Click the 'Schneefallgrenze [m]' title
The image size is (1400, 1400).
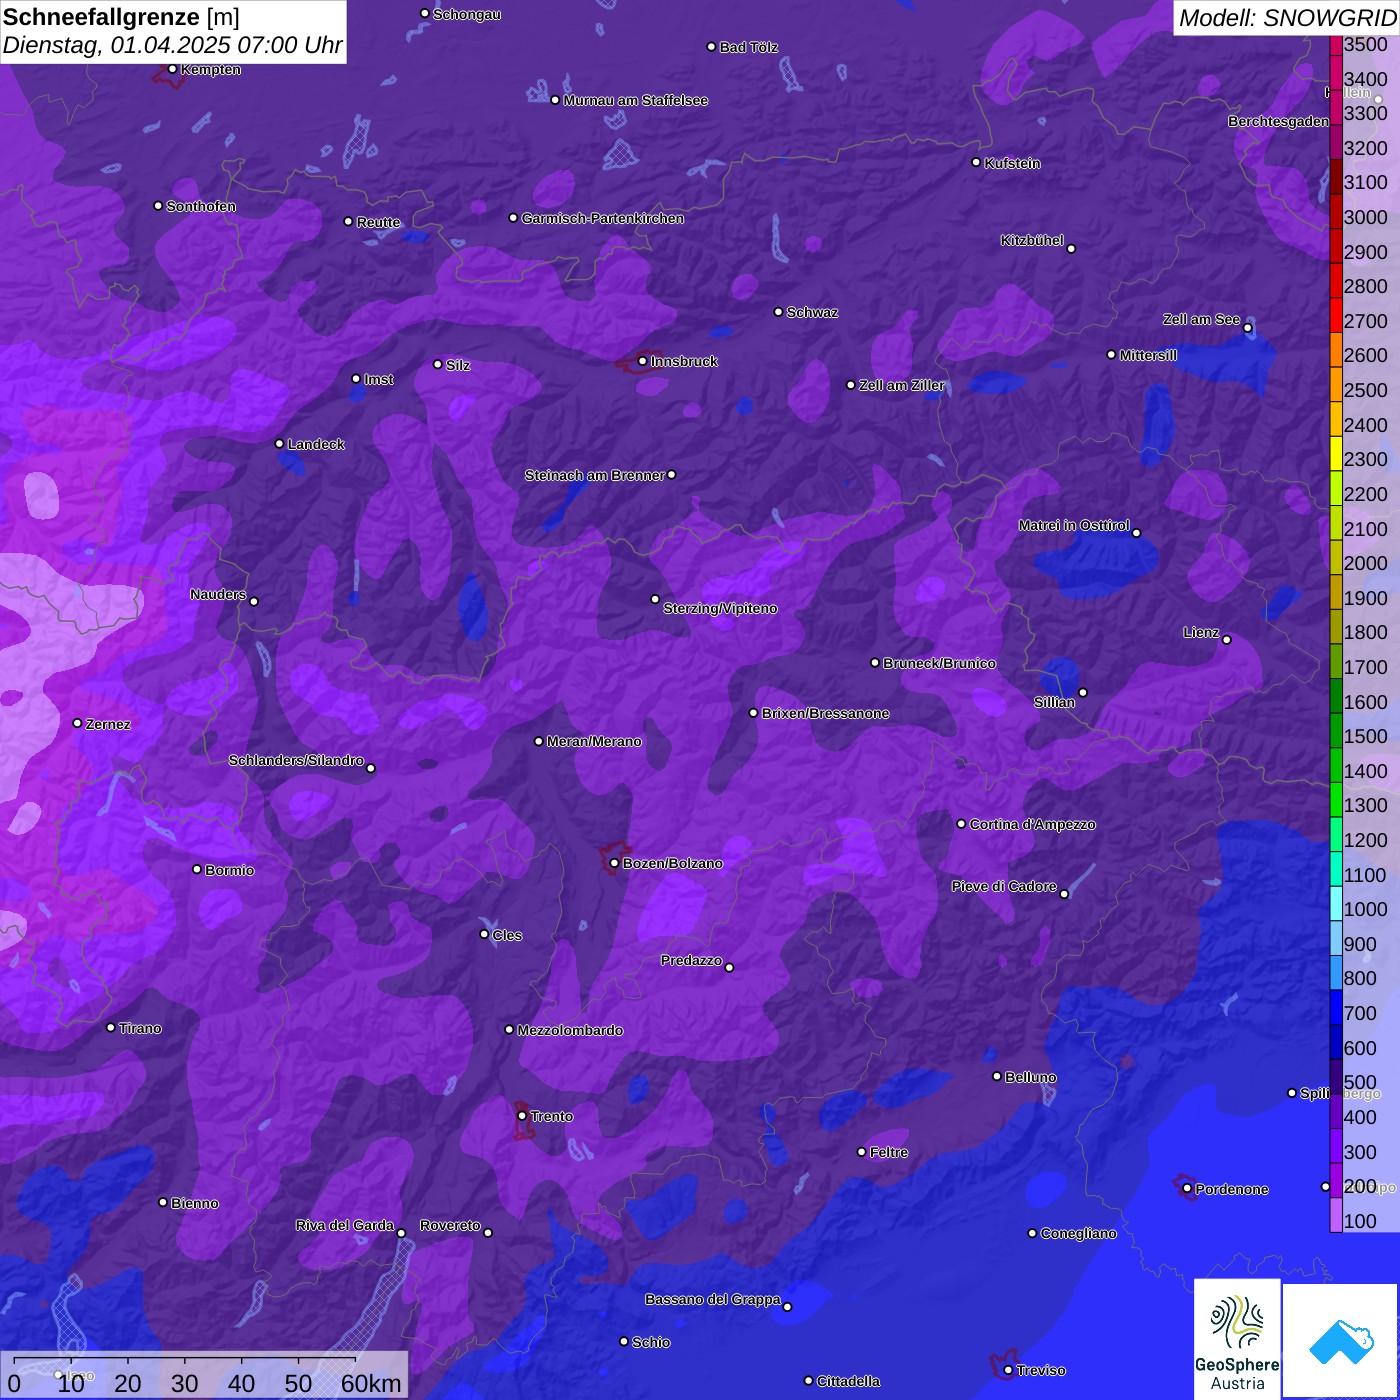coord(121,17)
